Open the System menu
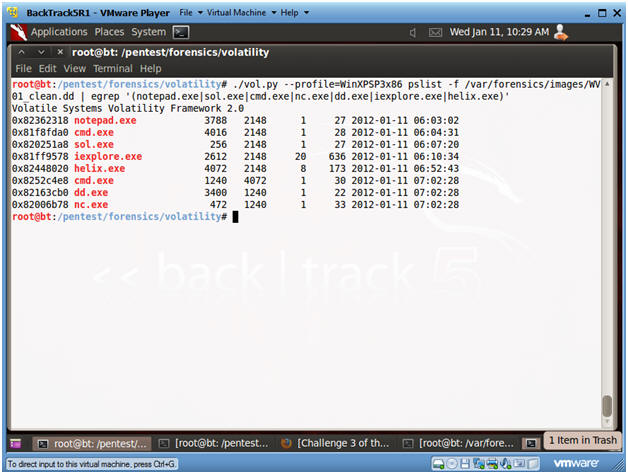Screen dimensions: 628x474 (148, 32)
